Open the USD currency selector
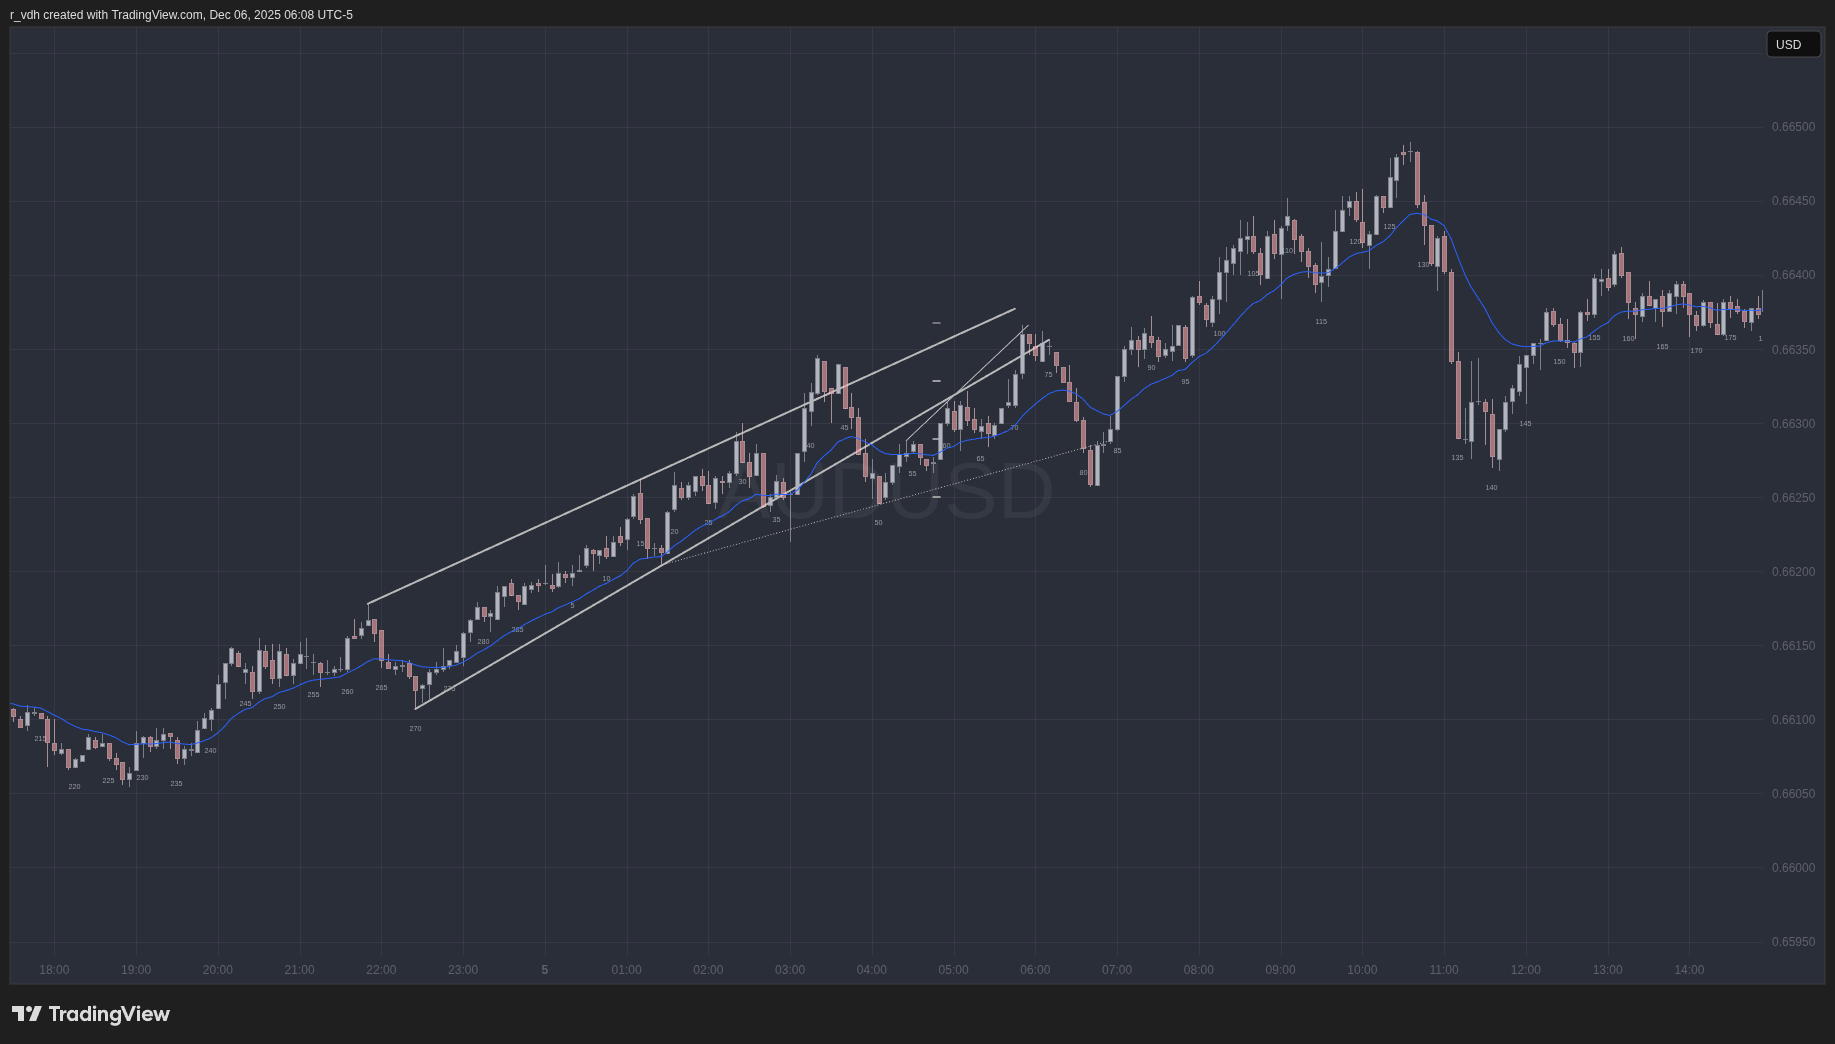1835x1044 pixels. pyautogui.click(x=1792, y=45)
